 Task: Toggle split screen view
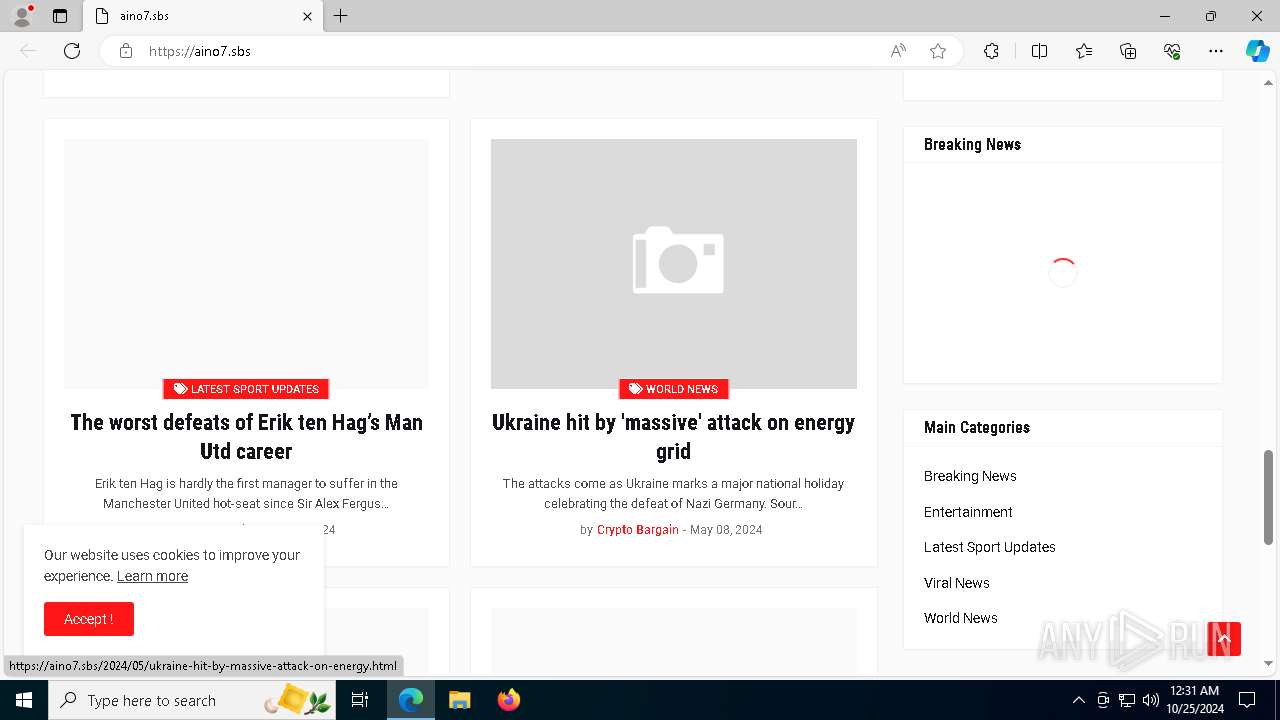pos(1039,51)
